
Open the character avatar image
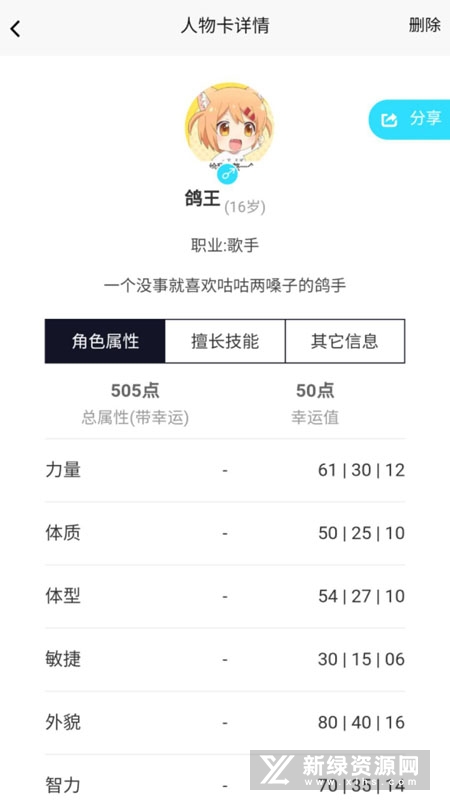point(229,125)
